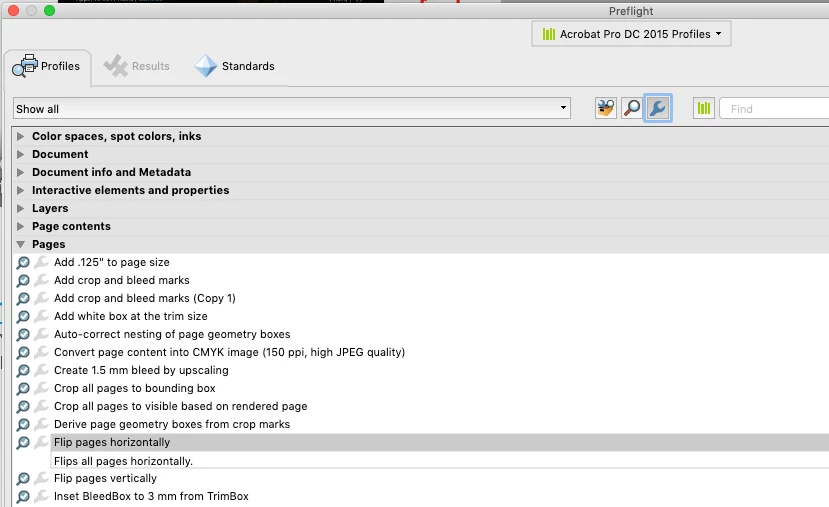The image size is (829, 507).
Task: Click wrench icon for Crop all pages to bounding box
Action: pyautogui.click(x=41, y=388)
